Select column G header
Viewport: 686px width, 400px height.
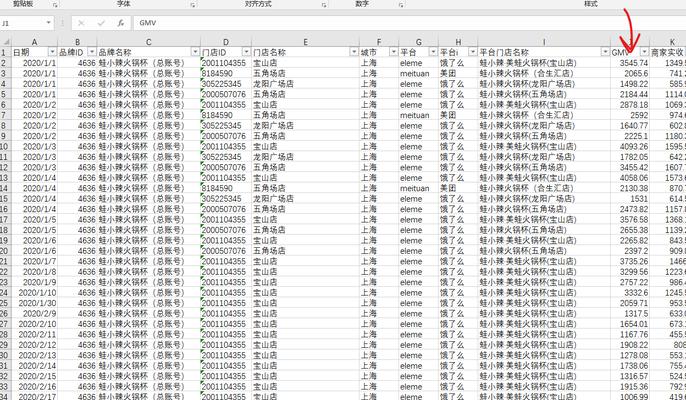click(419, 42)
